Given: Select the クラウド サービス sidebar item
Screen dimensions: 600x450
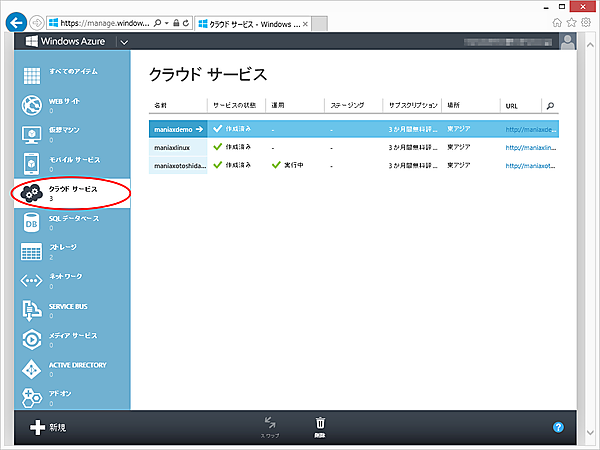Looking at the screenshot, I should pyautogui.click(x=70, y=193).
